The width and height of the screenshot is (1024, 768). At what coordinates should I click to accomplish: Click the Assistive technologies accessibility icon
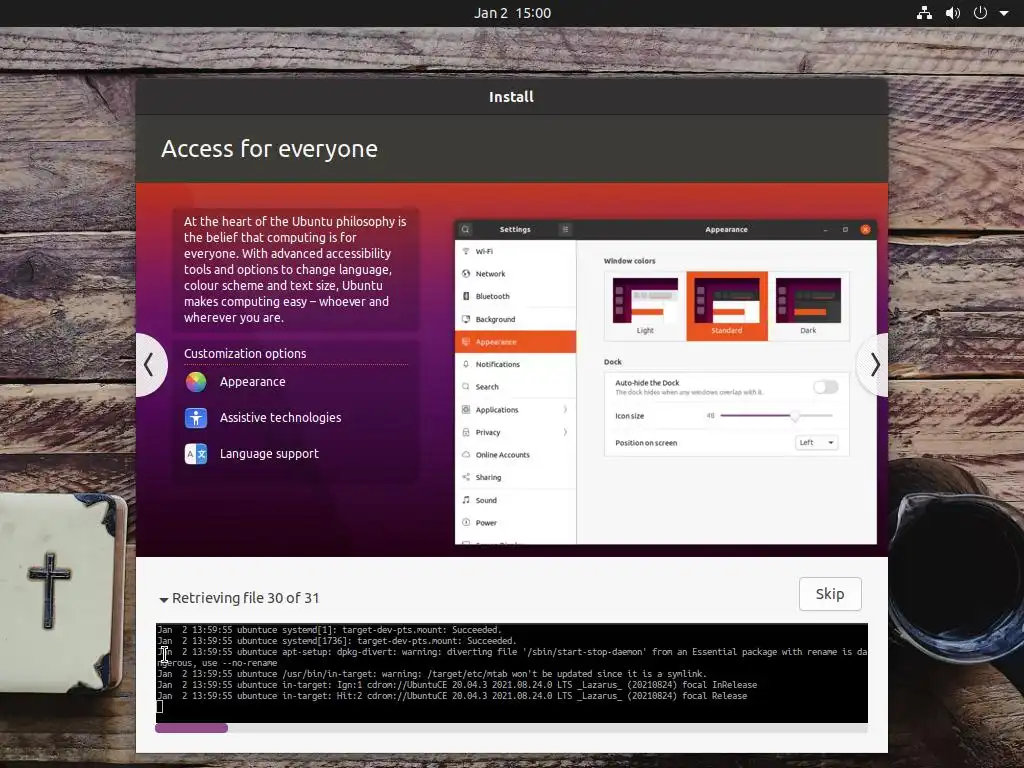(x=196, y=417)
